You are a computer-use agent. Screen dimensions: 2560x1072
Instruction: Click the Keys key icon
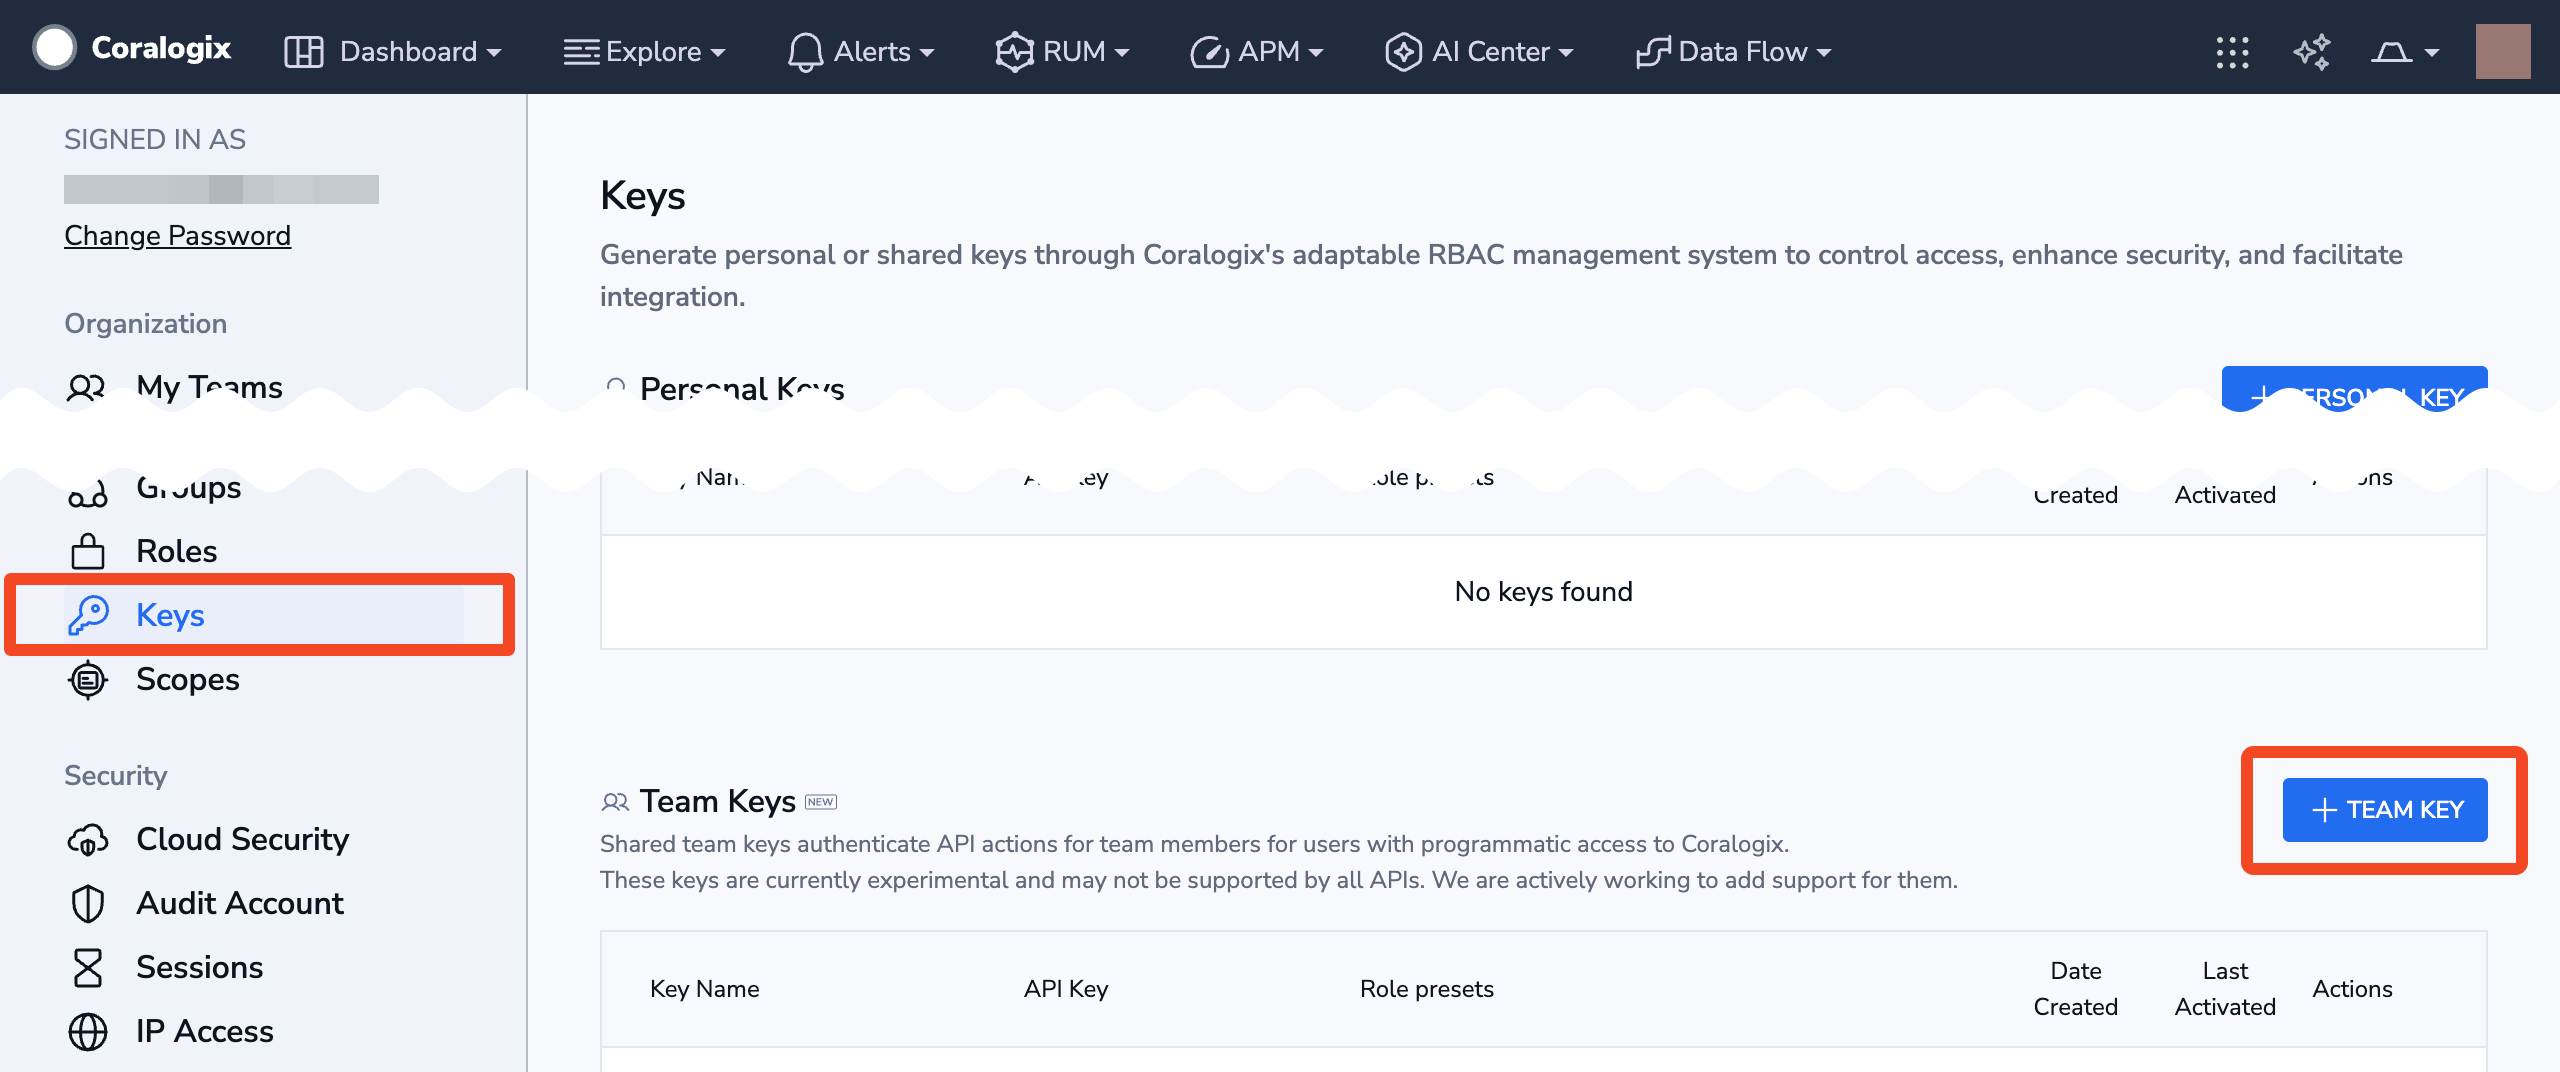[x=88, y=615]
